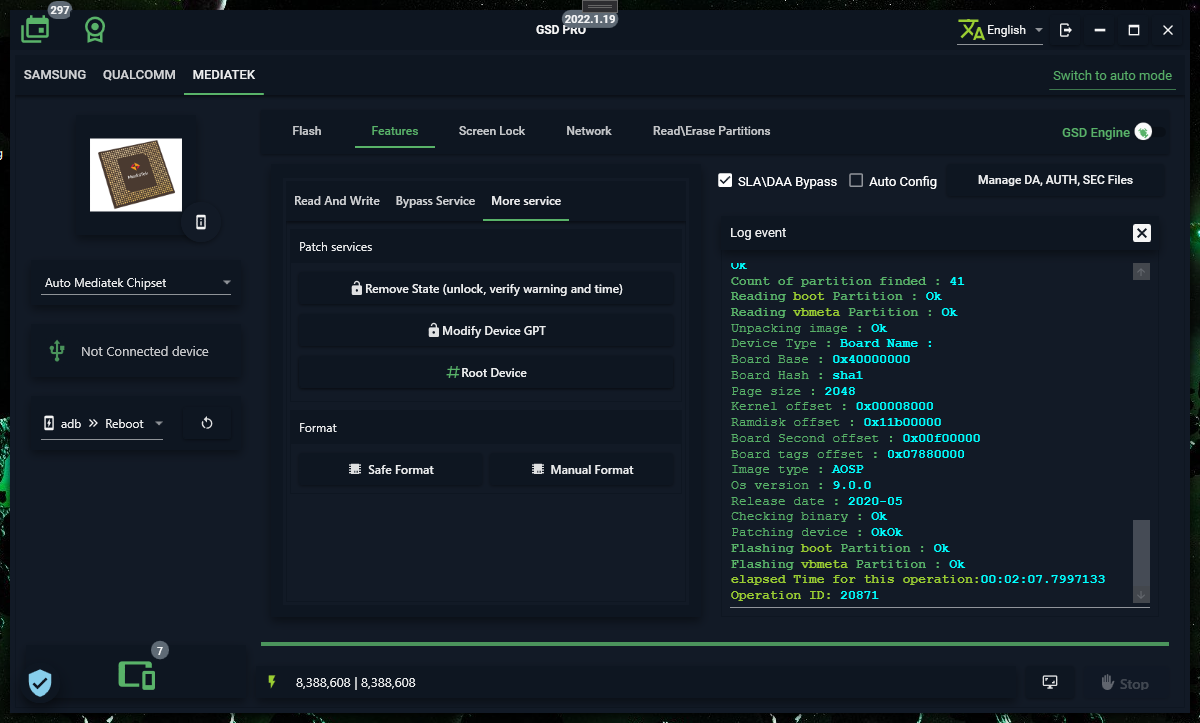Select the MEDIATEK tab
This screenshot has width=1200, height=723.
click(224, 75)
